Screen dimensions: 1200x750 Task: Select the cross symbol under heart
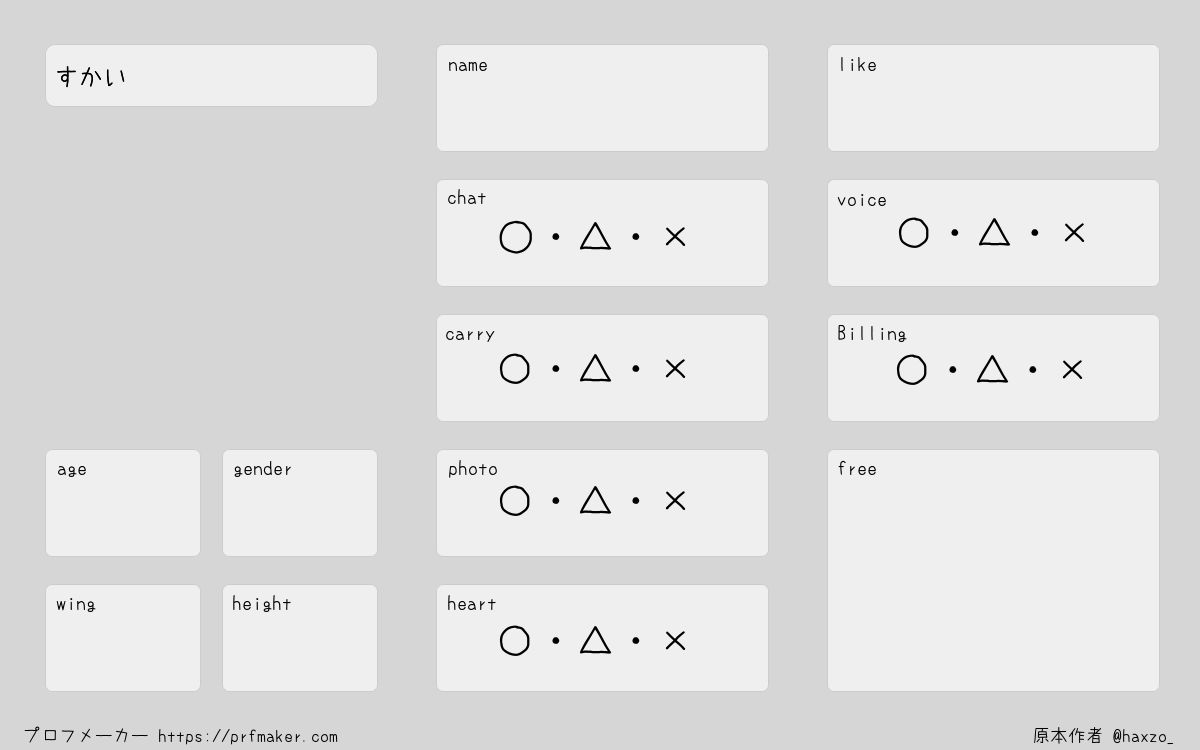click(x=675, y=640)
